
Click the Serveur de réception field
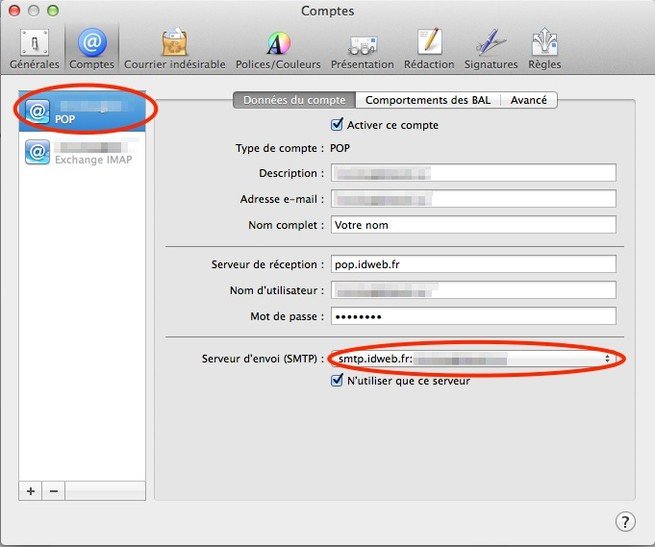(472, 264)
